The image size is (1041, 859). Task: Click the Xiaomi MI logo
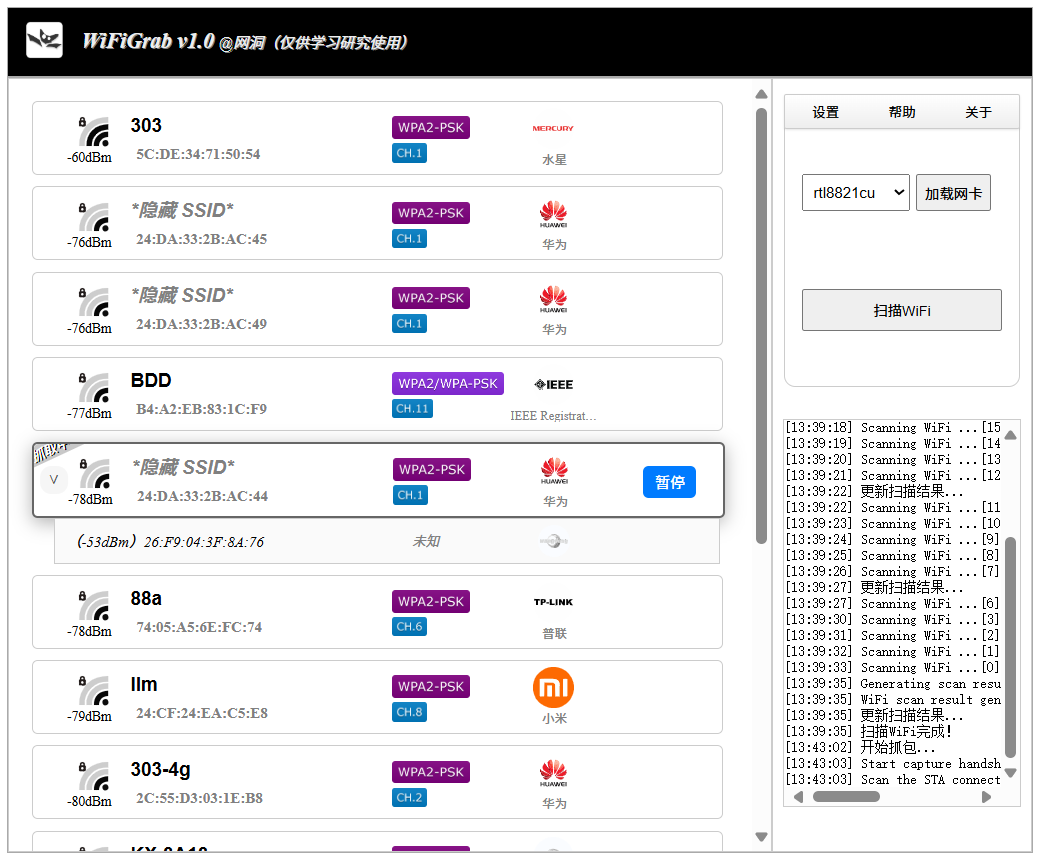click(x=553, y=687)
